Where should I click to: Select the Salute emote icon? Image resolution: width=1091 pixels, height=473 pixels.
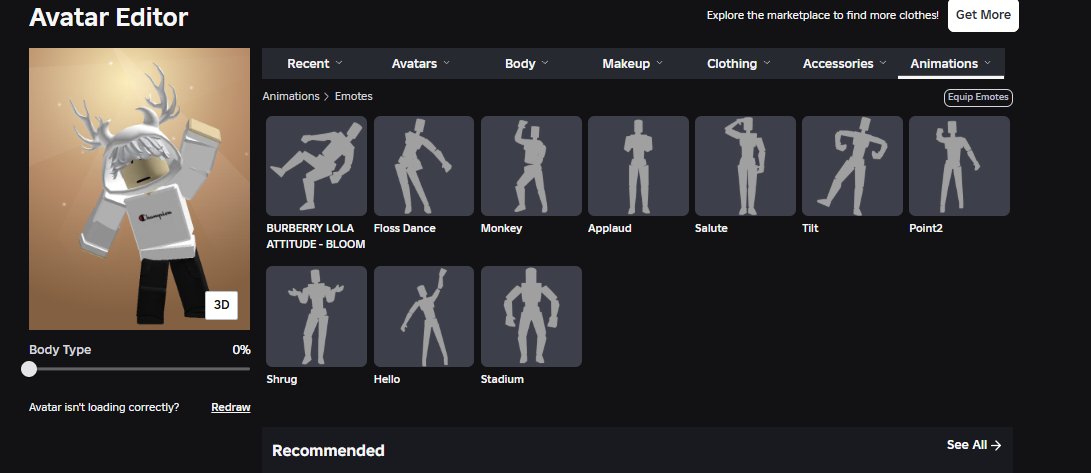click(x=745, y=166)
